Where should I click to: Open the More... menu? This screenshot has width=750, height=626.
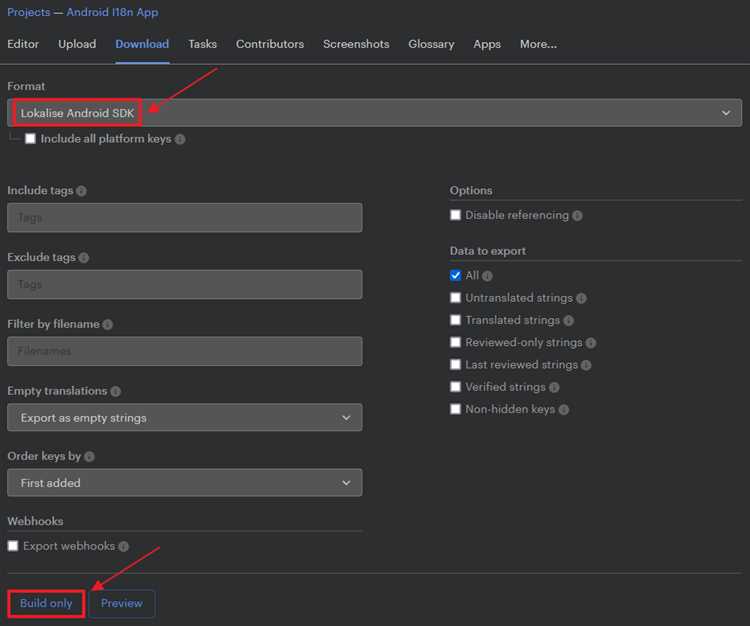[538, 44]
